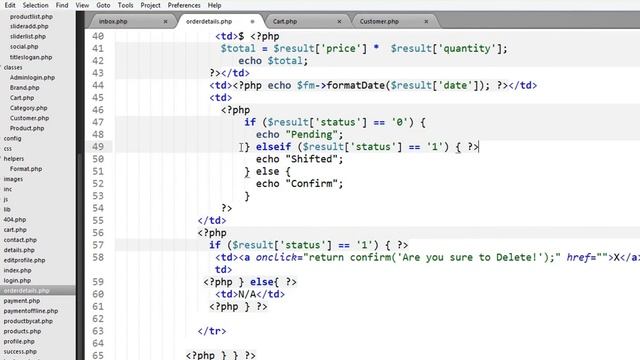Select orderdetails.php in the sidebar

pyautogui.click(x=27, y=291)
